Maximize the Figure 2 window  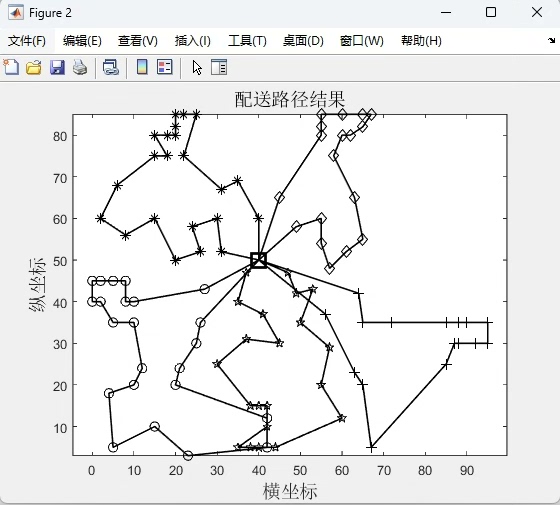coord(491,12)
